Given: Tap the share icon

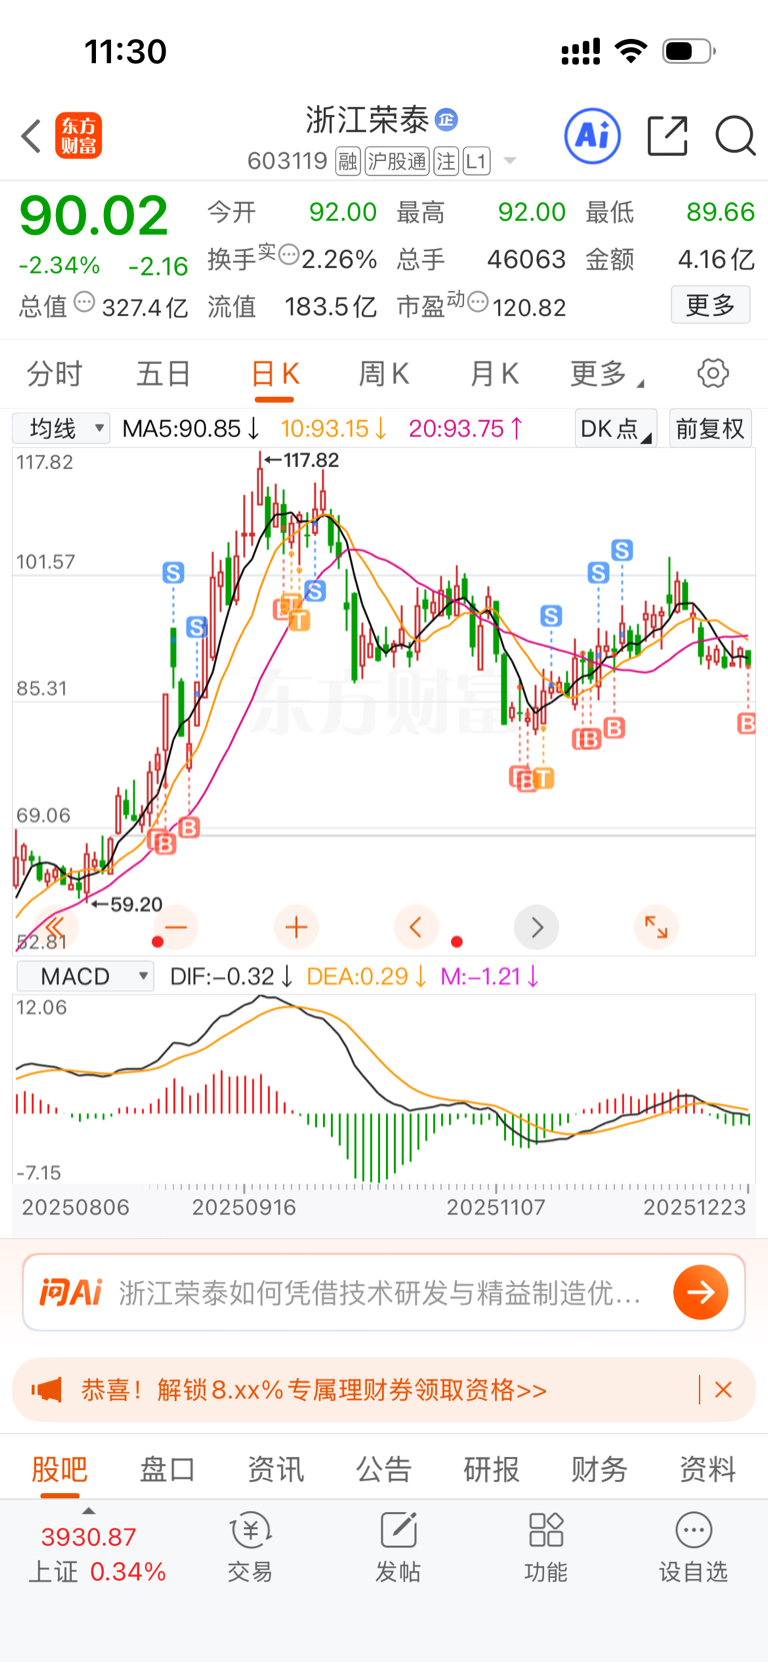Looking at the screenshot, I should point(667,135).
